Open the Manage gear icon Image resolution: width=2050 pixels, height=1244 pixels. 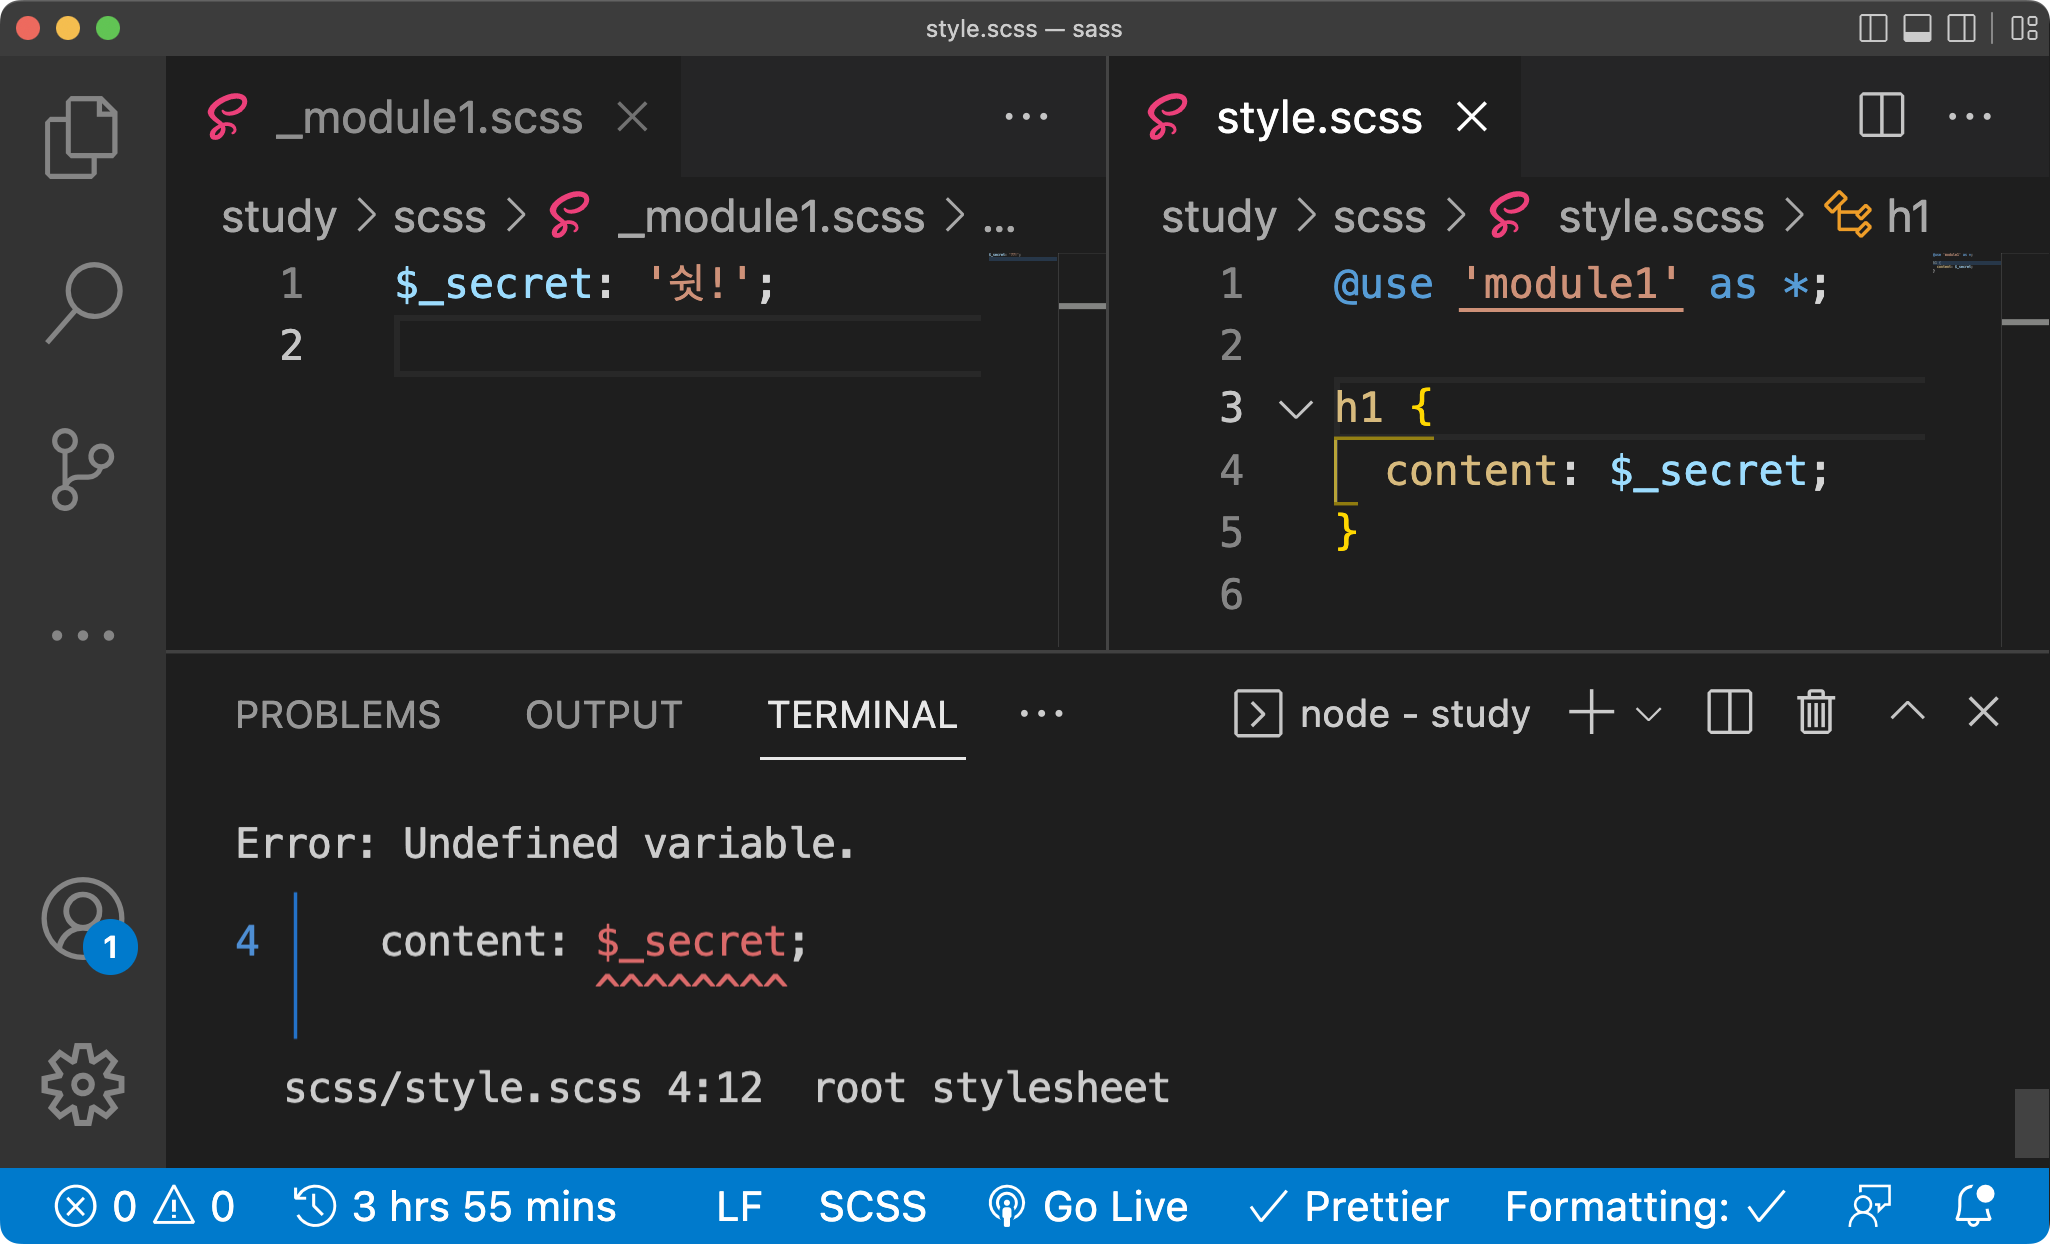(82, 1084)
